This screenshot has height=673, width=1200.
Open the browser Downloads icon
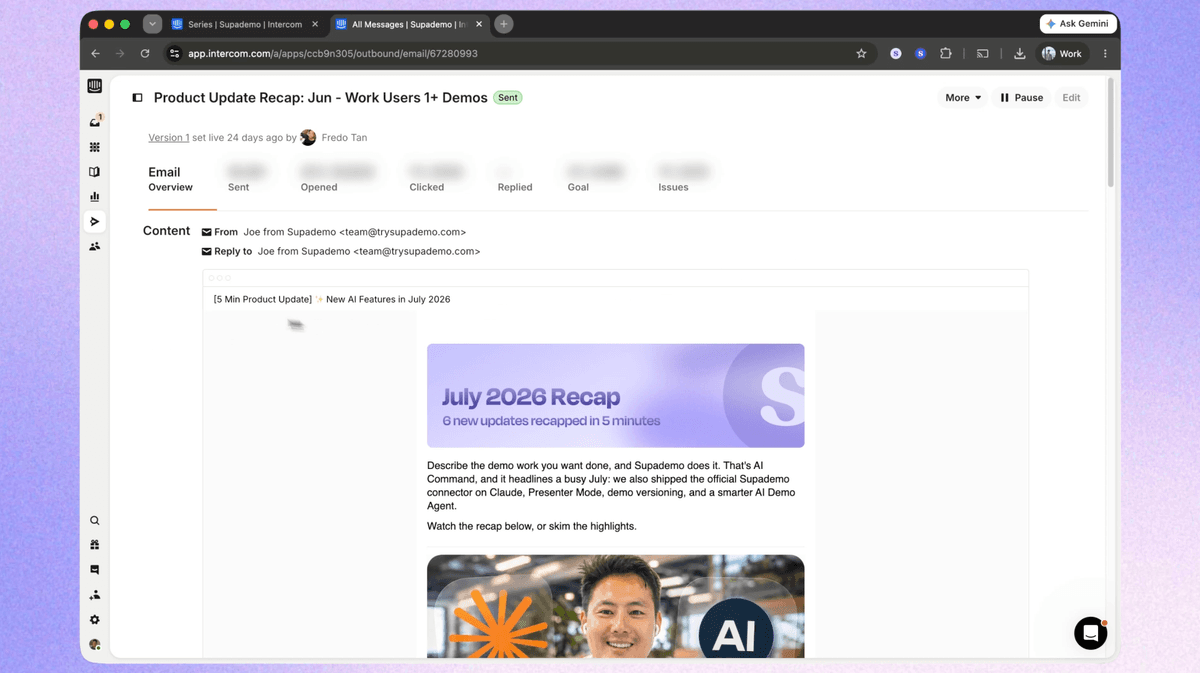click(x=1019, y=54)
